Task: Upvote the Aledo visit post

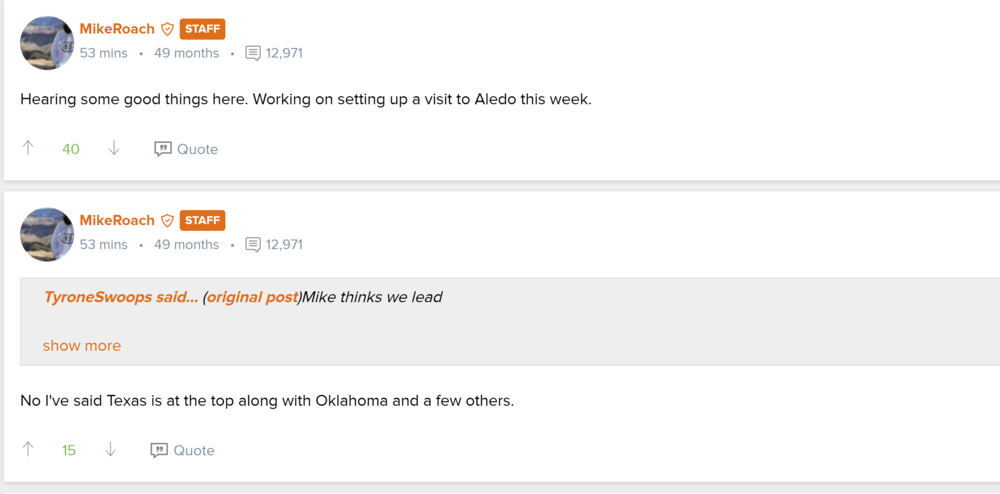Action: (28, 149)
